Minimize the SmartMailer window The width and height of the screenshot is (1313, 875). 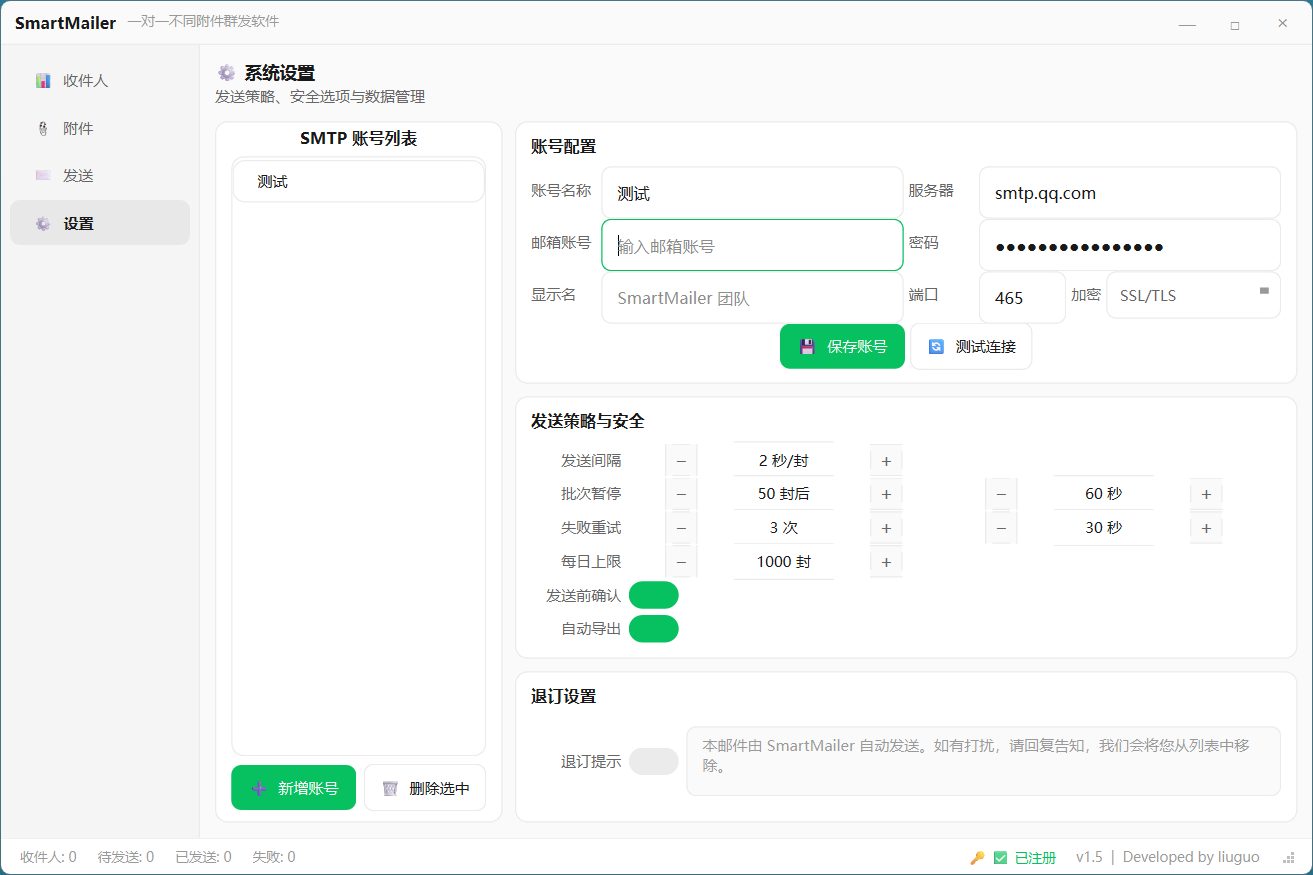coord(1187,24)
